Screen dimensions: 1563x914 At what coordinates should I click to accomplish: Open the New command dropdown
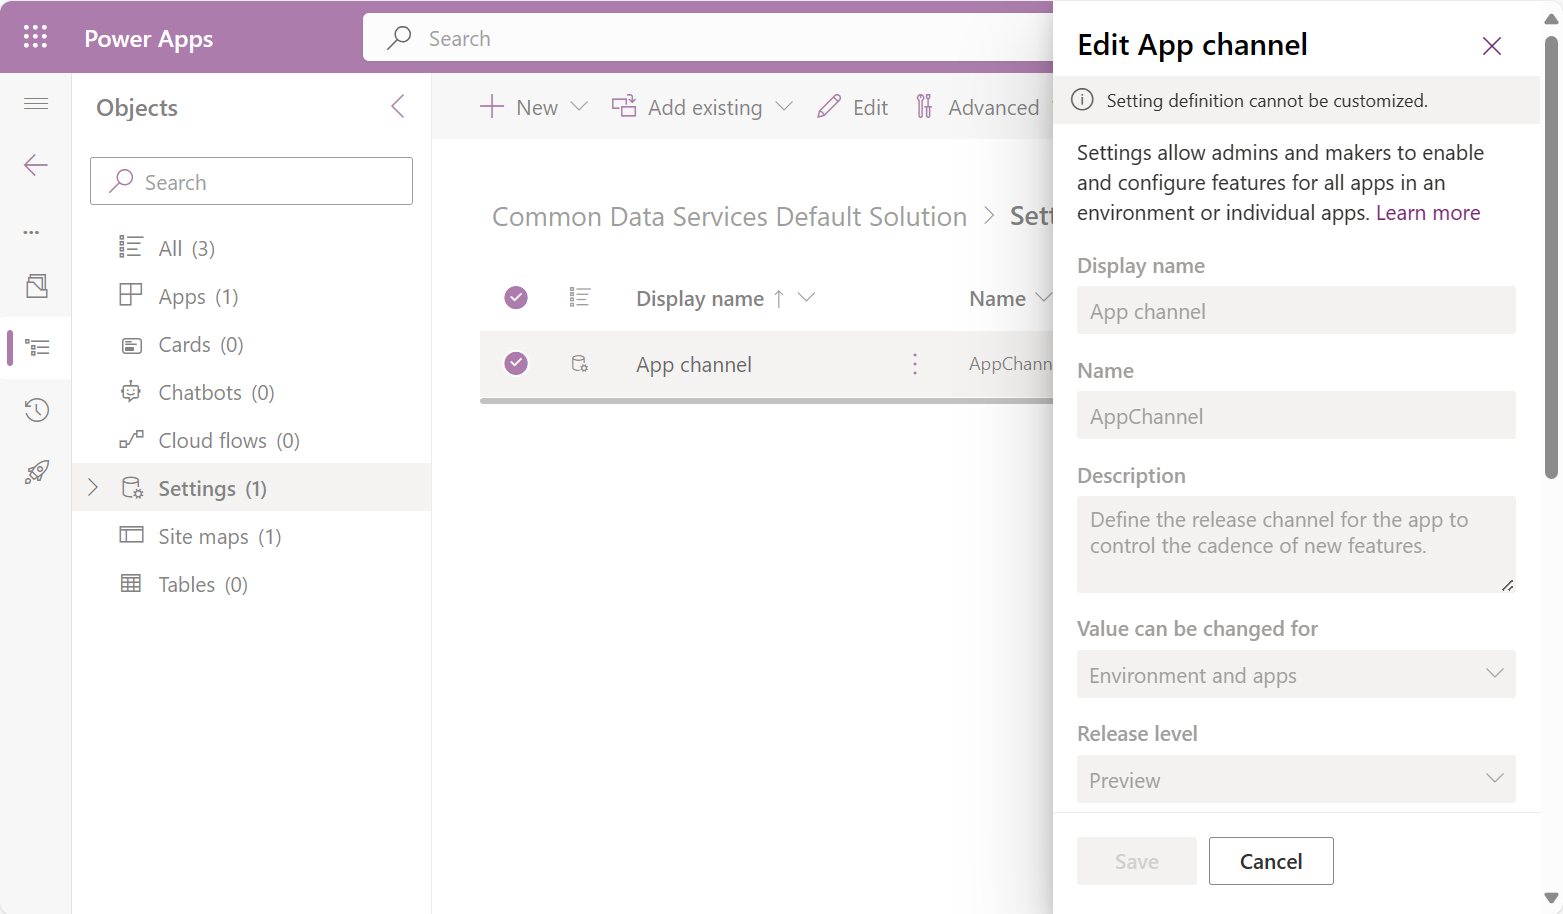click(x=579, y=106)
